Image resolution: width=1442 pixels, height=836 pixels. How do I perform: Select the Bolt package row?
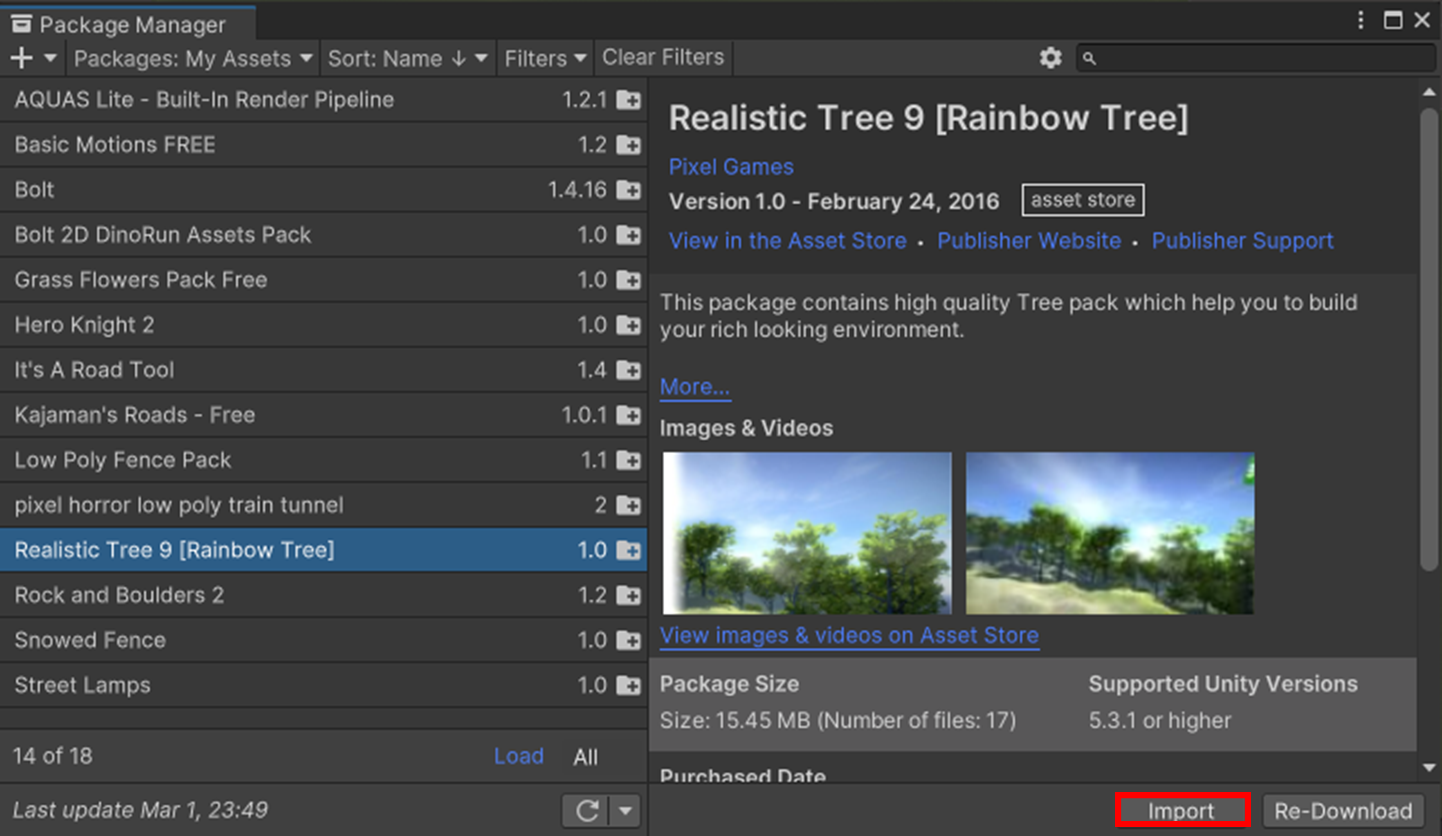click(323, 190)
